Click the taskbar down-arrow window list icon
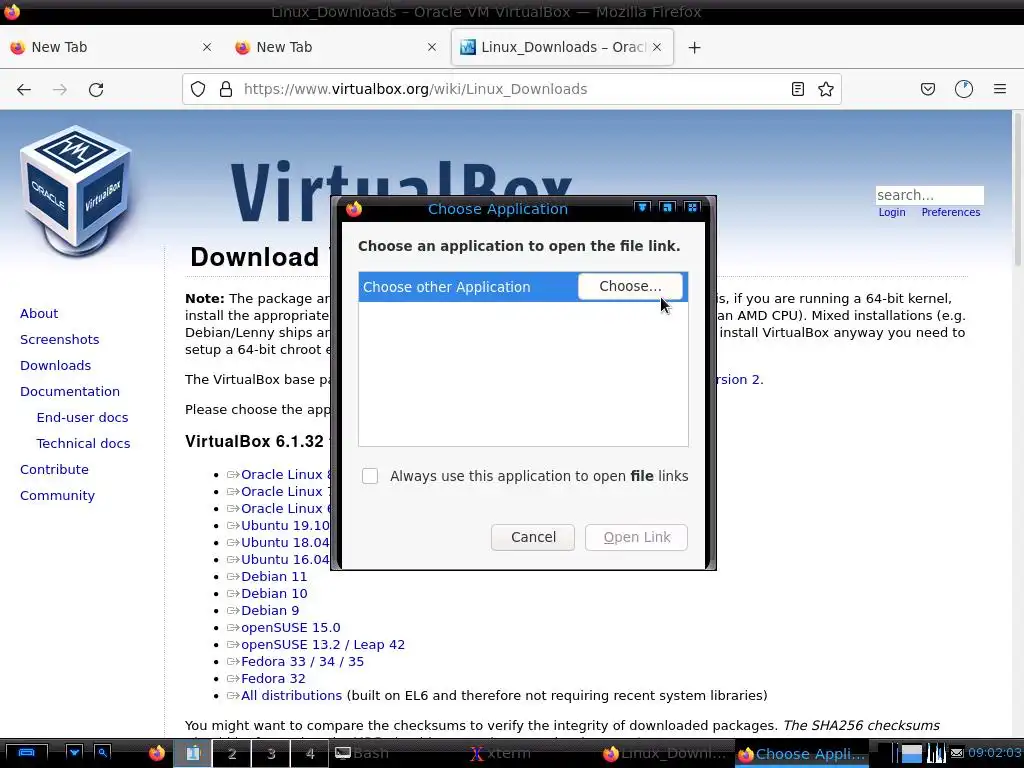Image resolution: width=1024 pixels, height=768 pixels. click(74, 753)
